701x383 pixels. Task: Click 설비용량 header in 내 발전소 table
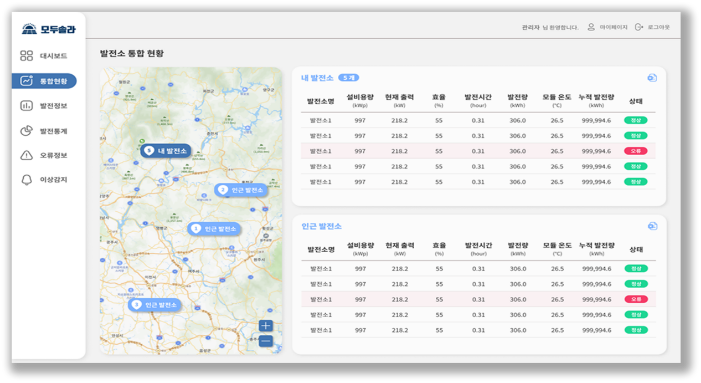coord(360,101)
